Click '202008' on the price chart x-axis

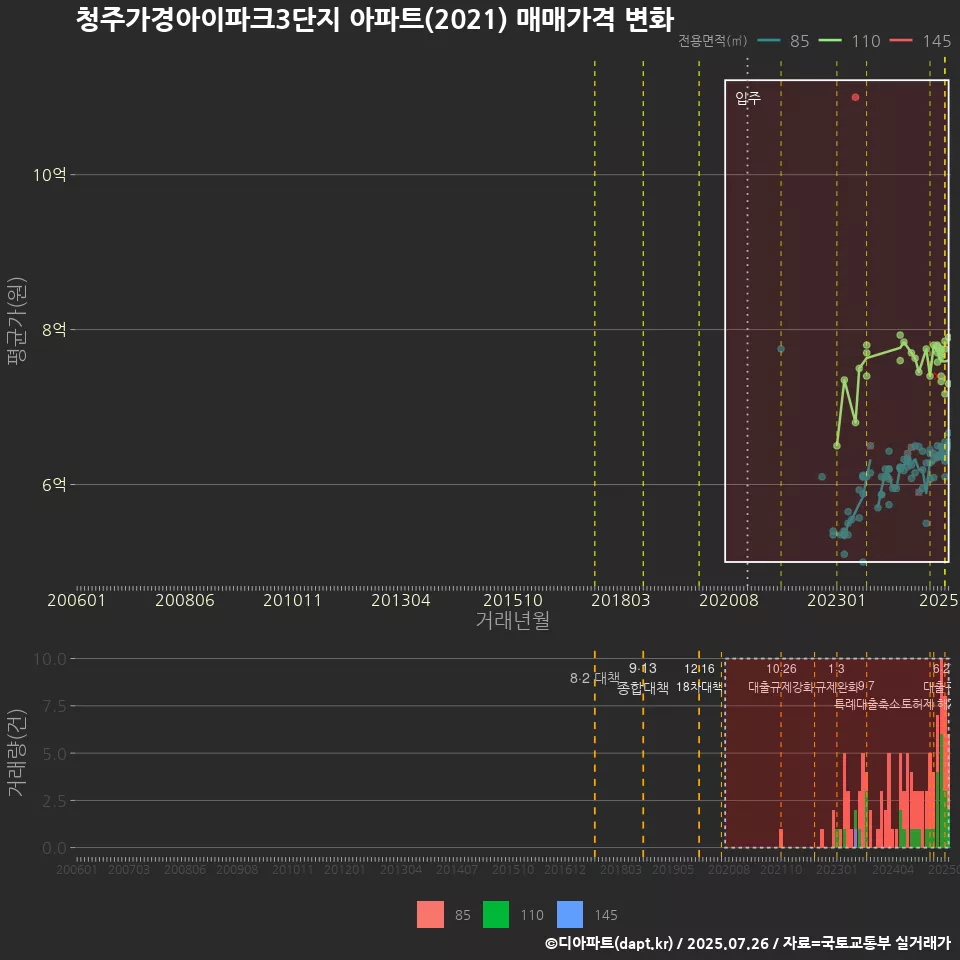(x=729, y=600)
